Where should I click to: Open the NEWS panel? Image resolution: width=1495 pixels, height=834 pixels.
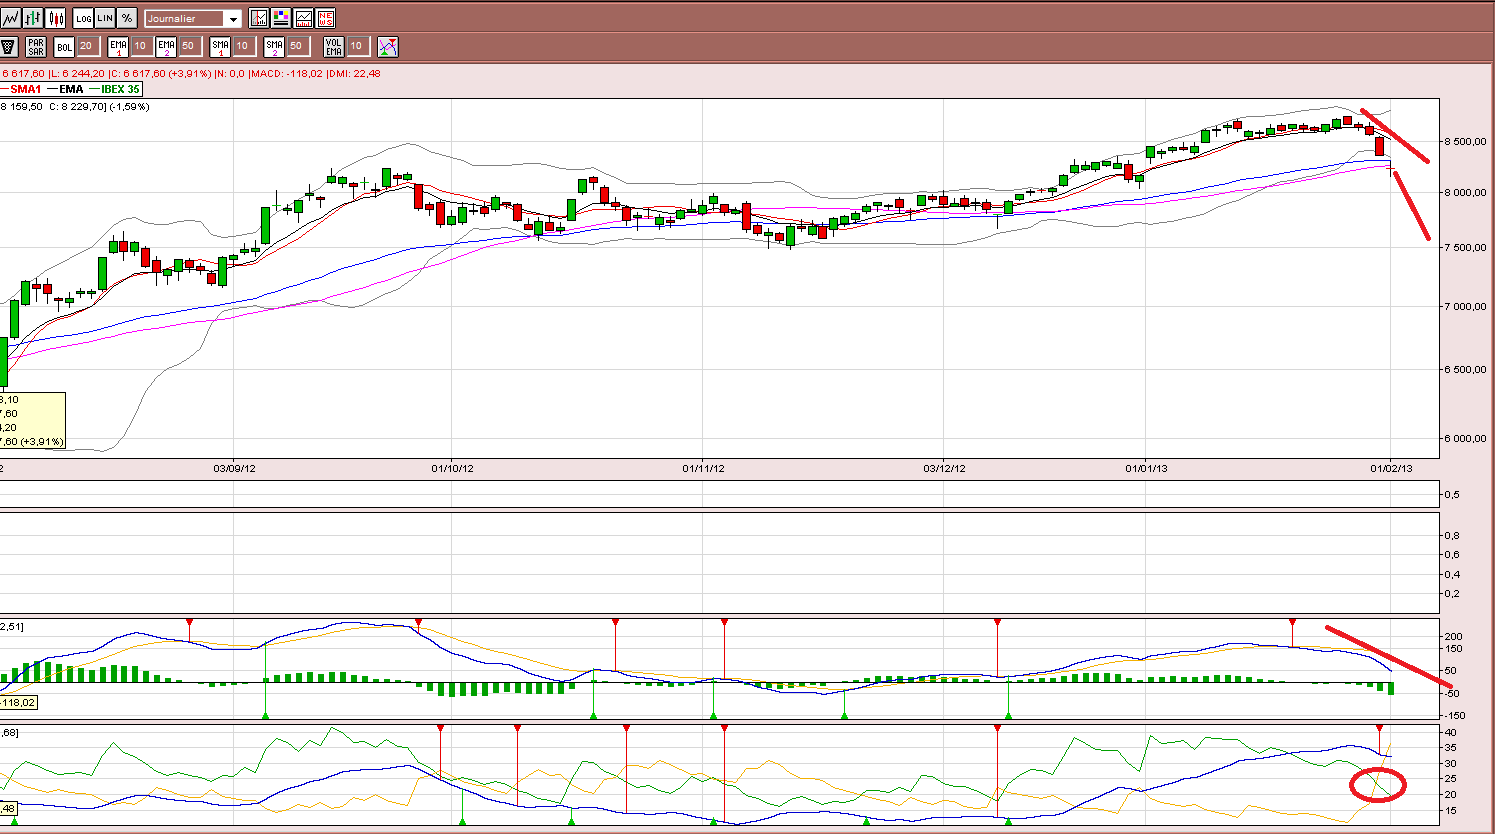tap(325, 18)
